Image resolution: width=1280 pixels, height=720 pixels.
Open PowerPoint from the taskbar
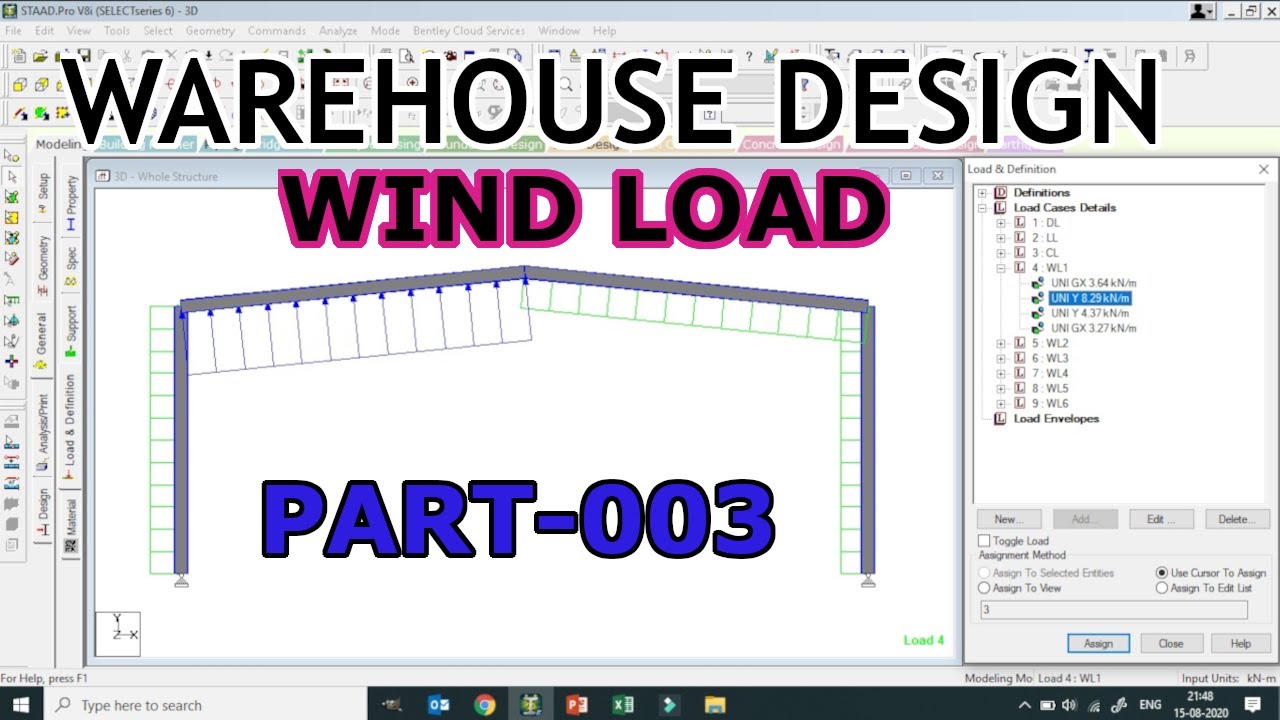tap(577, 704)
